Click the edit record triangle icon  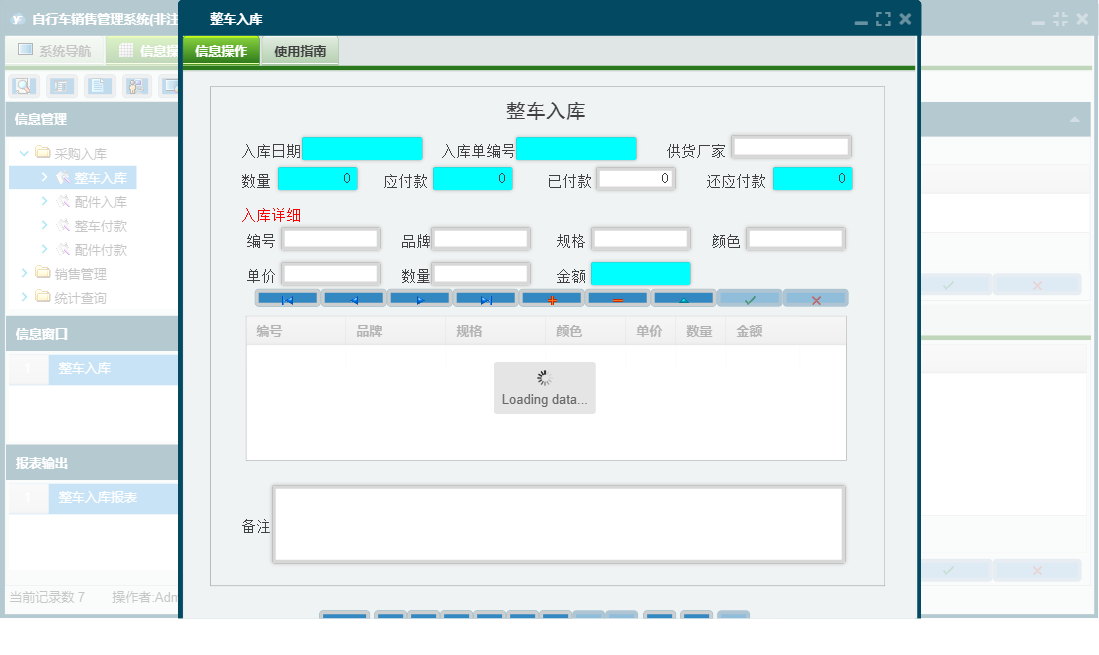point(683,297)
